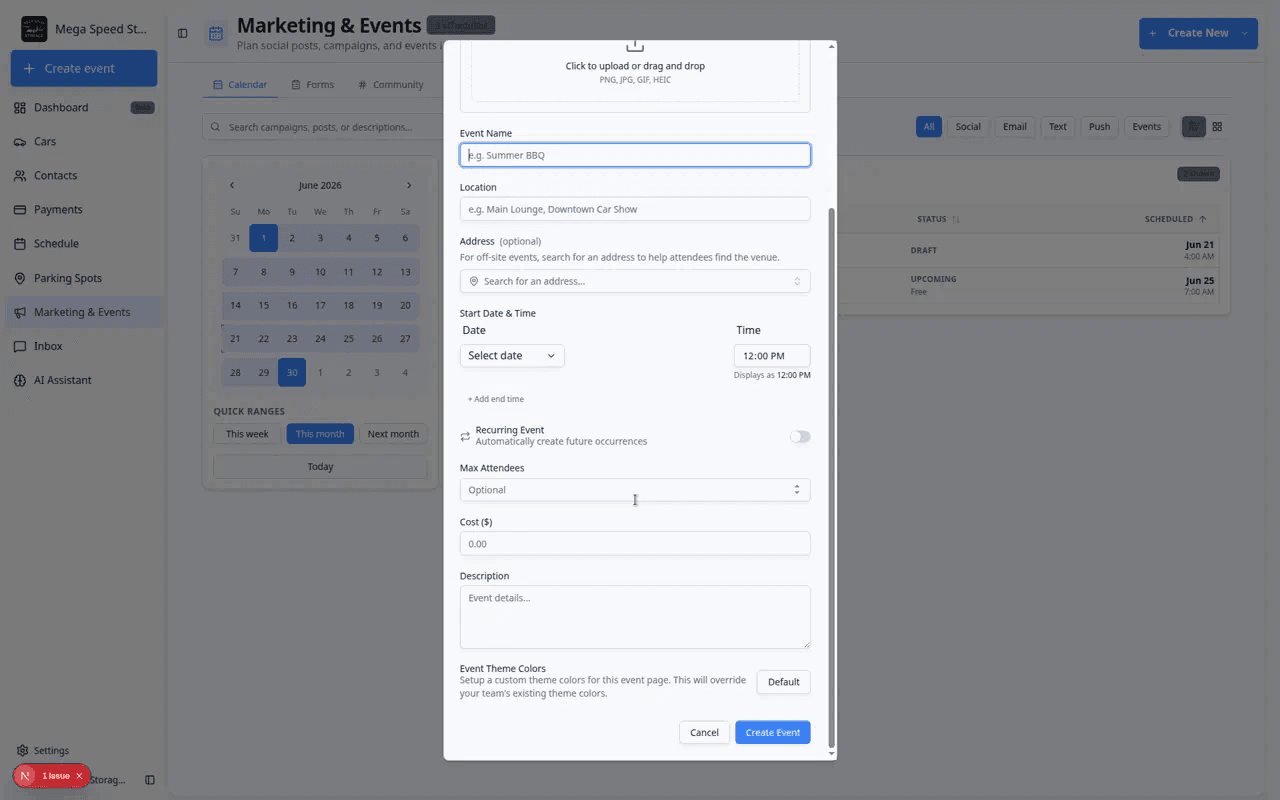
Task: Click the Cost input field
Action: pos(635,544)
